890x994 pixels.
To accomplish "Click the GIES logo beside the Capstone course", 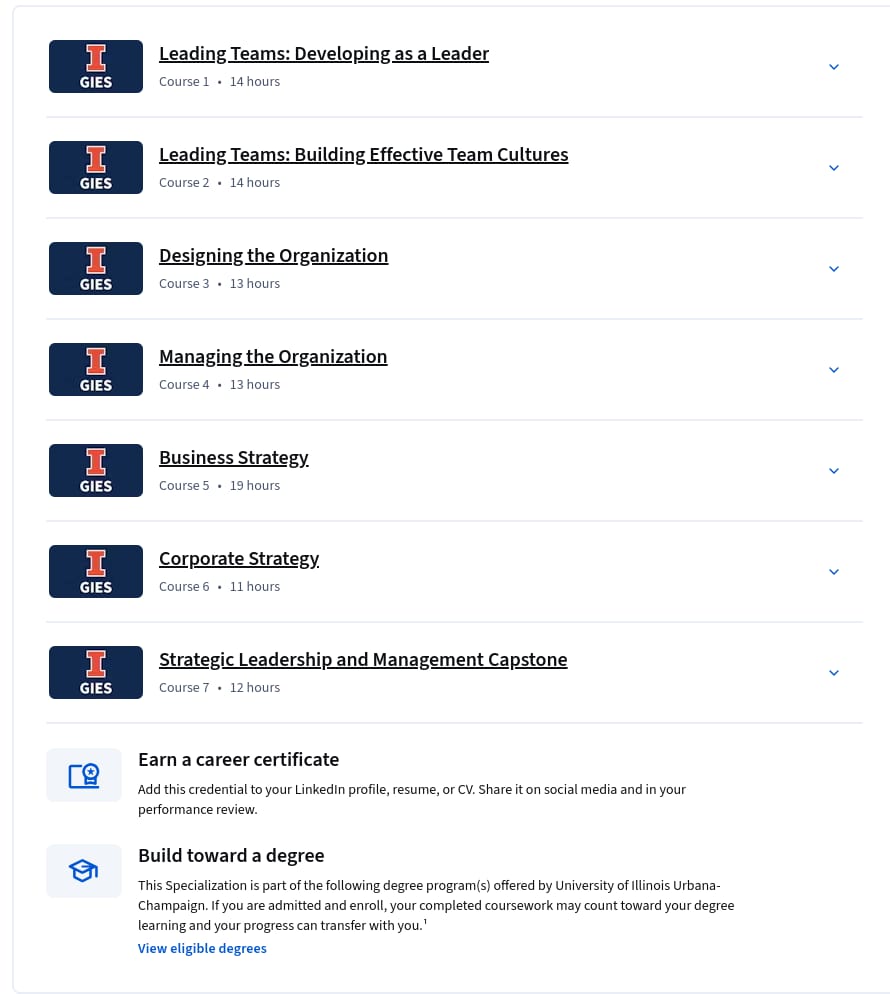I will click(96, 673).
